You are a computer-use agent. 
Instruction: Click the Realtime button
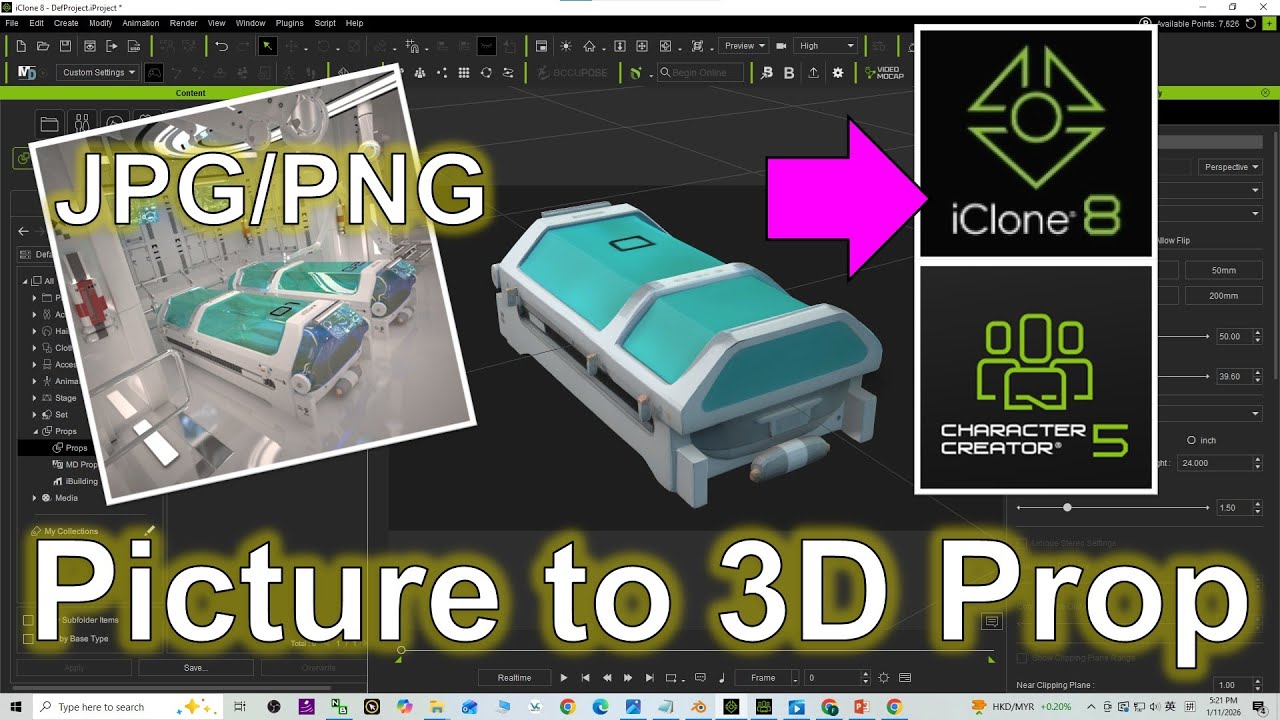point(514,677)
